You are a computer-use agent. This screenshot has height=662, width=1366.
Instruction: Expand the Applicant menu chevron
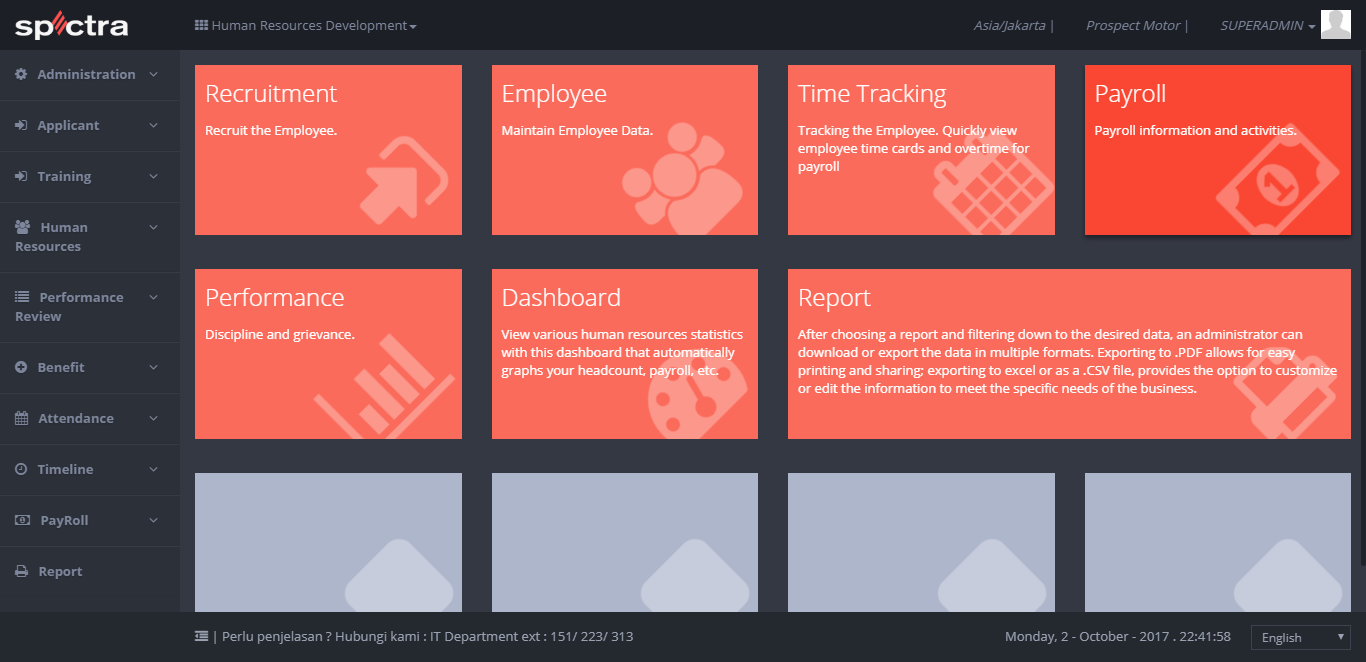[153, 125]
